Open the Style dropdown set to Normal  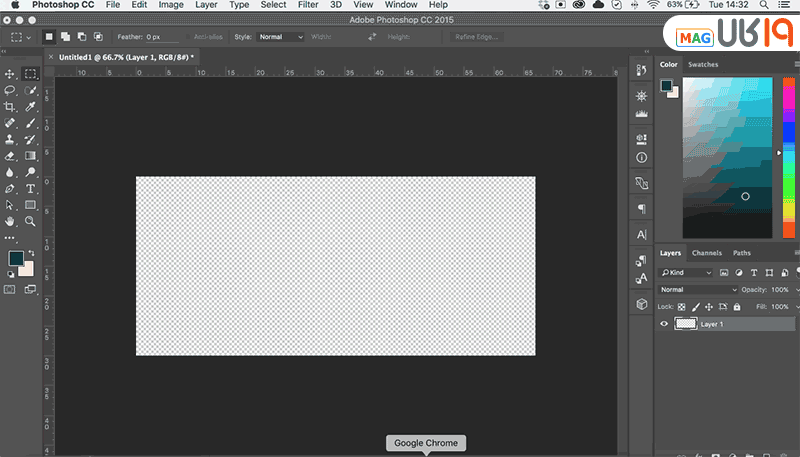(280, 37)
